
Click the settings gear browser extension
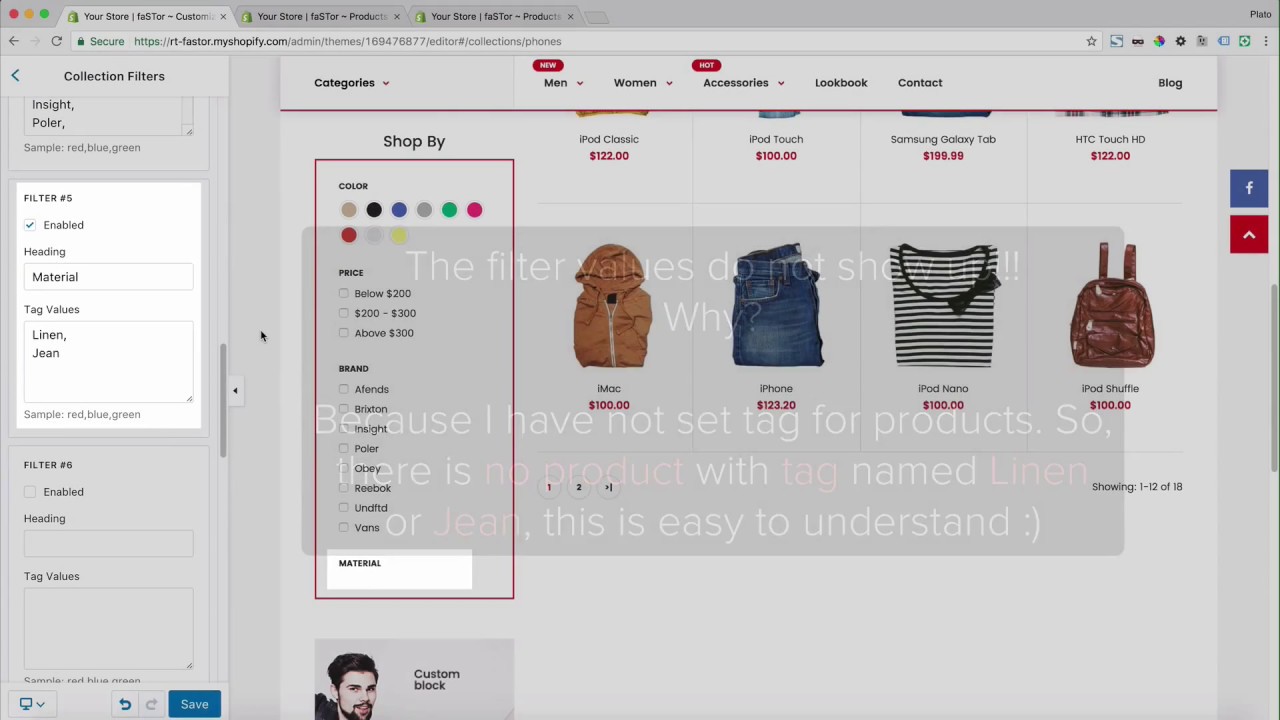click(1181, 41)
